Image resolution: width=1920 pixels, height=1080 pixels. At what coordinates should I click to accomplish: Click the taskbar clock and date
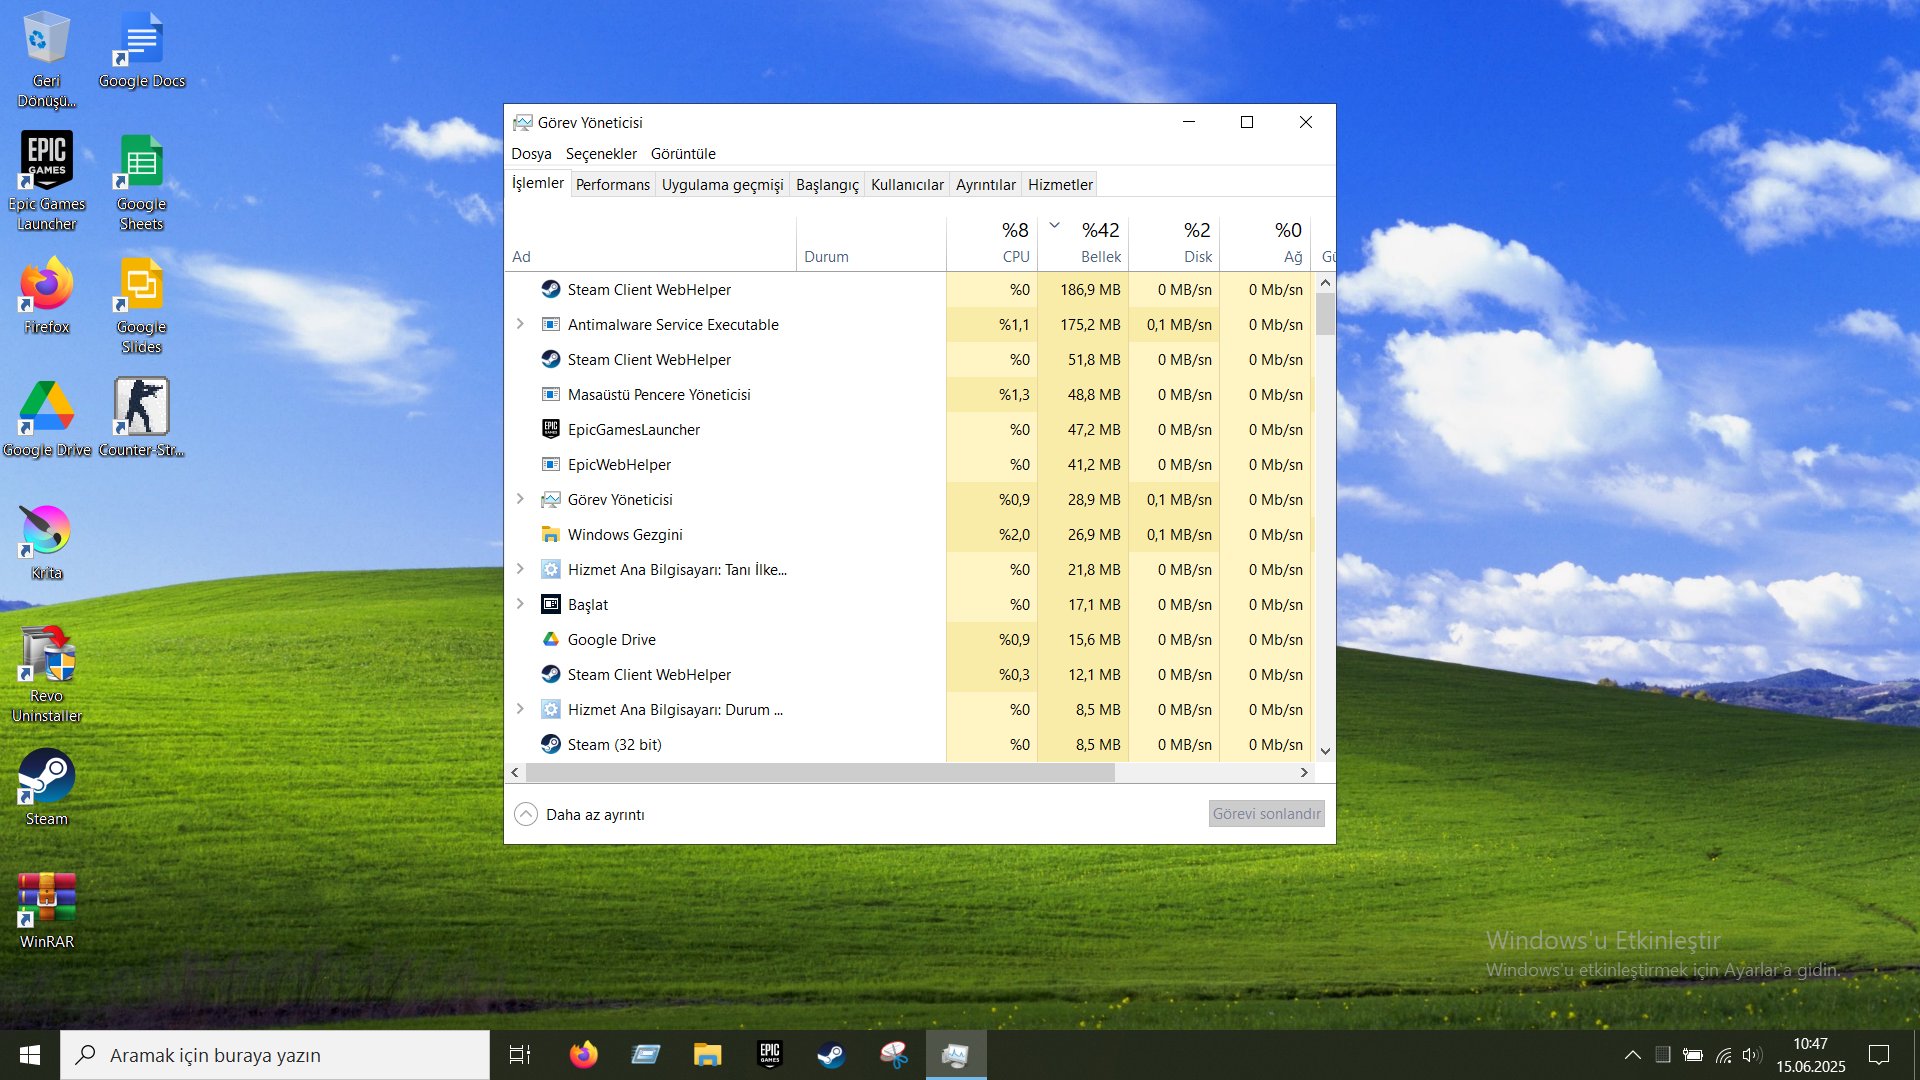(1811, 1055)
